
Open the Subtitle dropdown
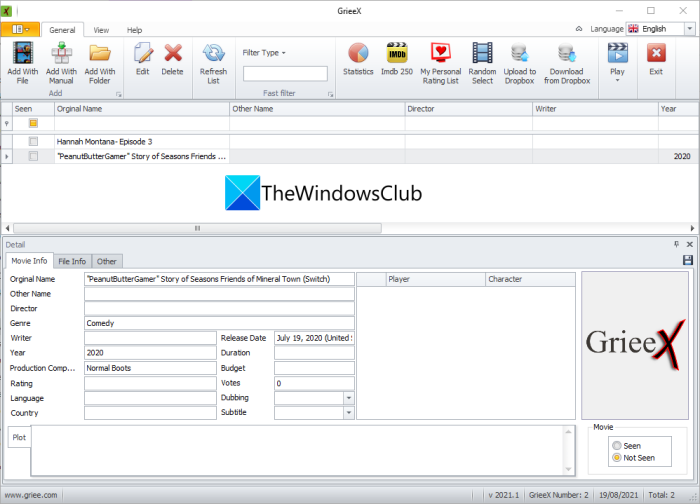[x=349, y=412]
